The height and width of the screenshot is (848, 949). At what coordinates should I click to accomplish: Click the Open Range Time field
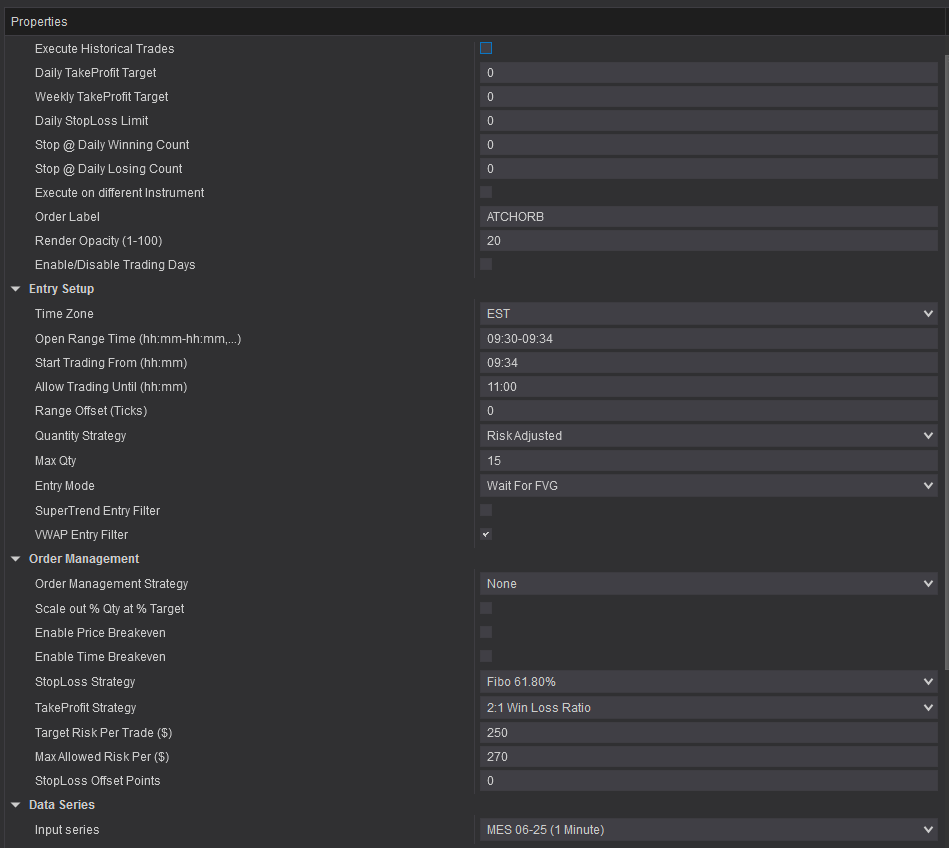coord(709,338)
